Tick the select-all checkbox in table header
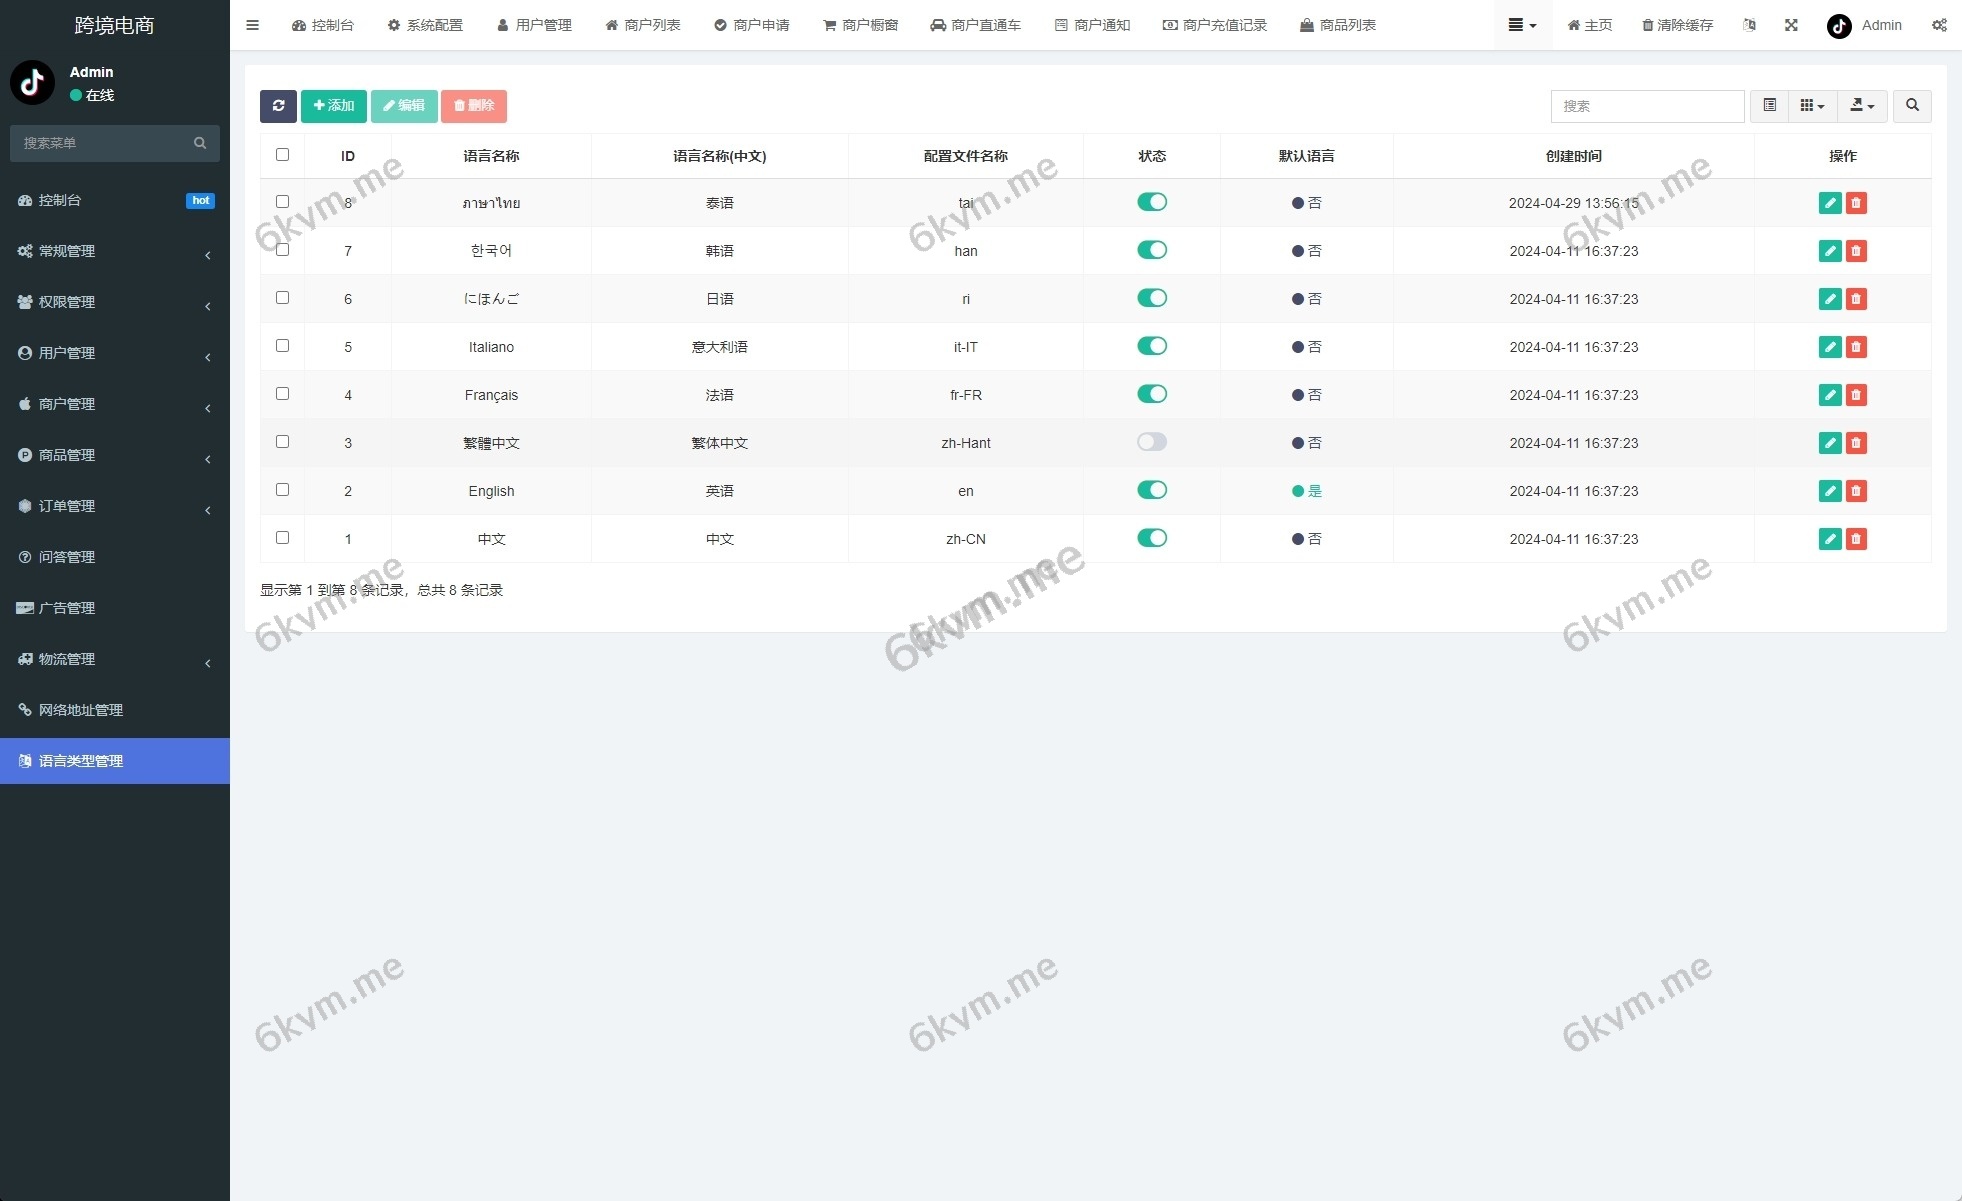Viewport: 1962px width, 1201px height. click(x=282, y=155)
